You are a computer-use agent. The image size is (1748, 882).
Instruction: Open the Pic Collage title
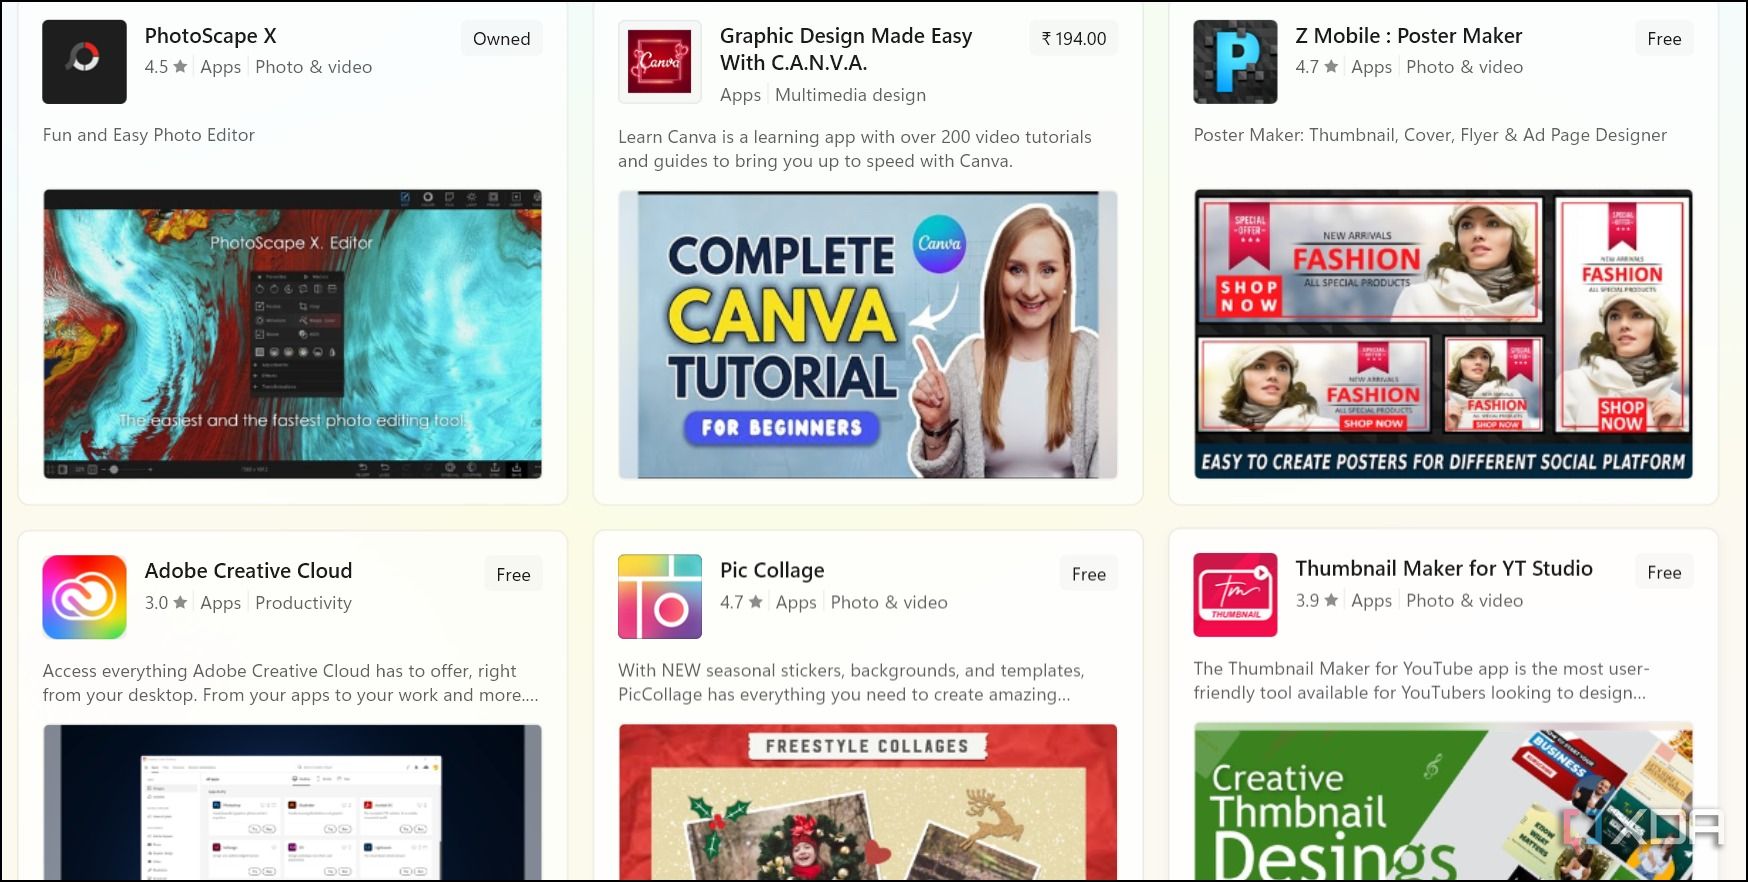tap(772, 570)
